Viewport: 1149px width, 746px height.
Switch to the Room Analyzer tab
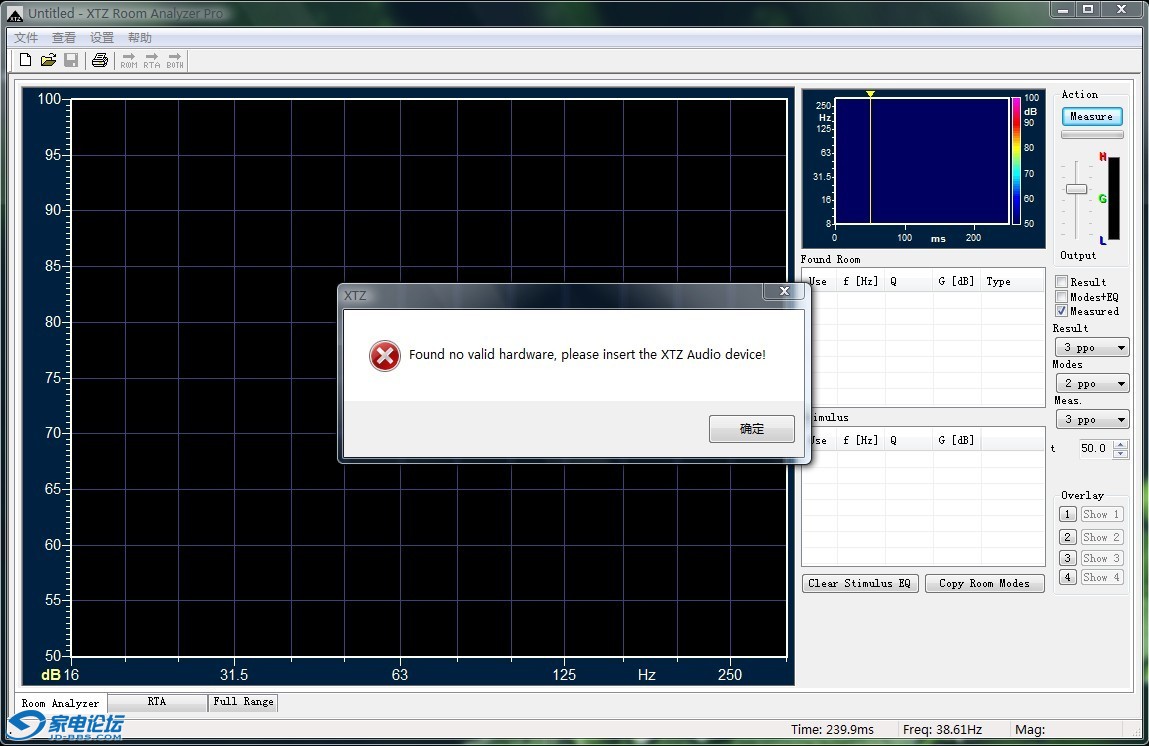pyautogui.click(x=60, y=703)
